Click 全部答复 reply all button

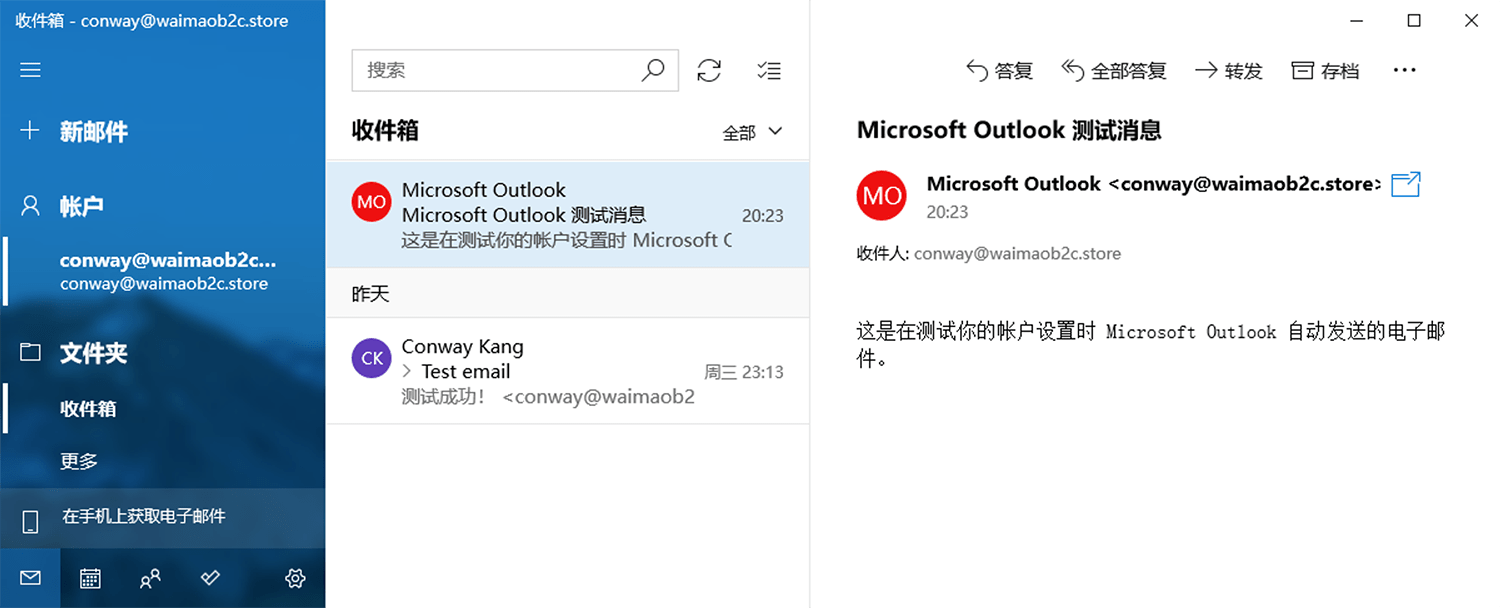1114,70
